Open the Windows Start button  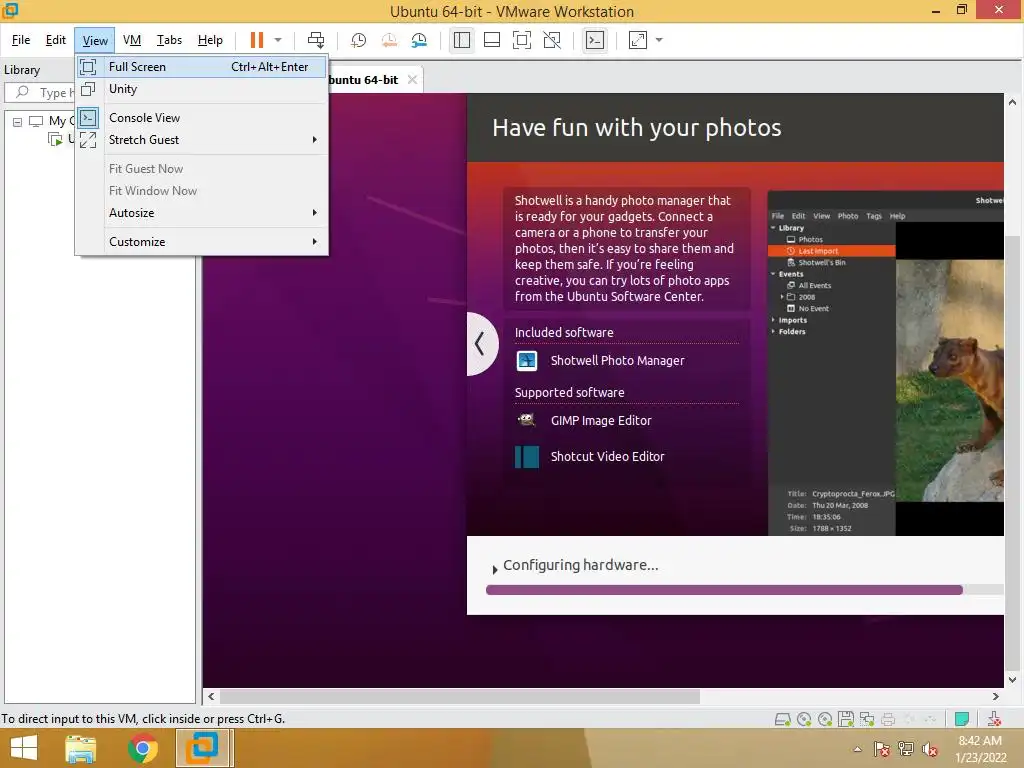(x=24, y=748)
